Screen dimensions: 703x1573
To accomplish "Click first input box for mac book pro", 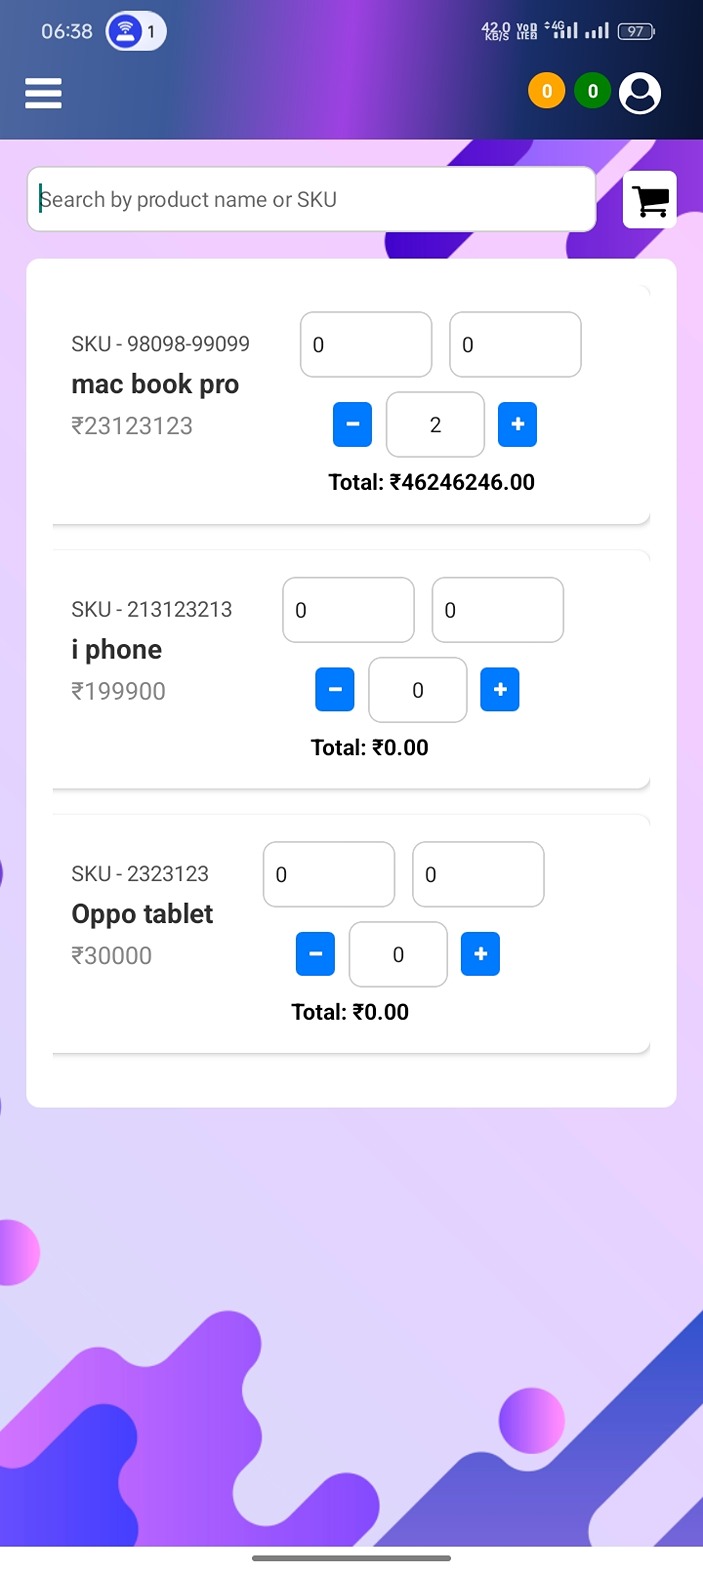I will 366,345.
